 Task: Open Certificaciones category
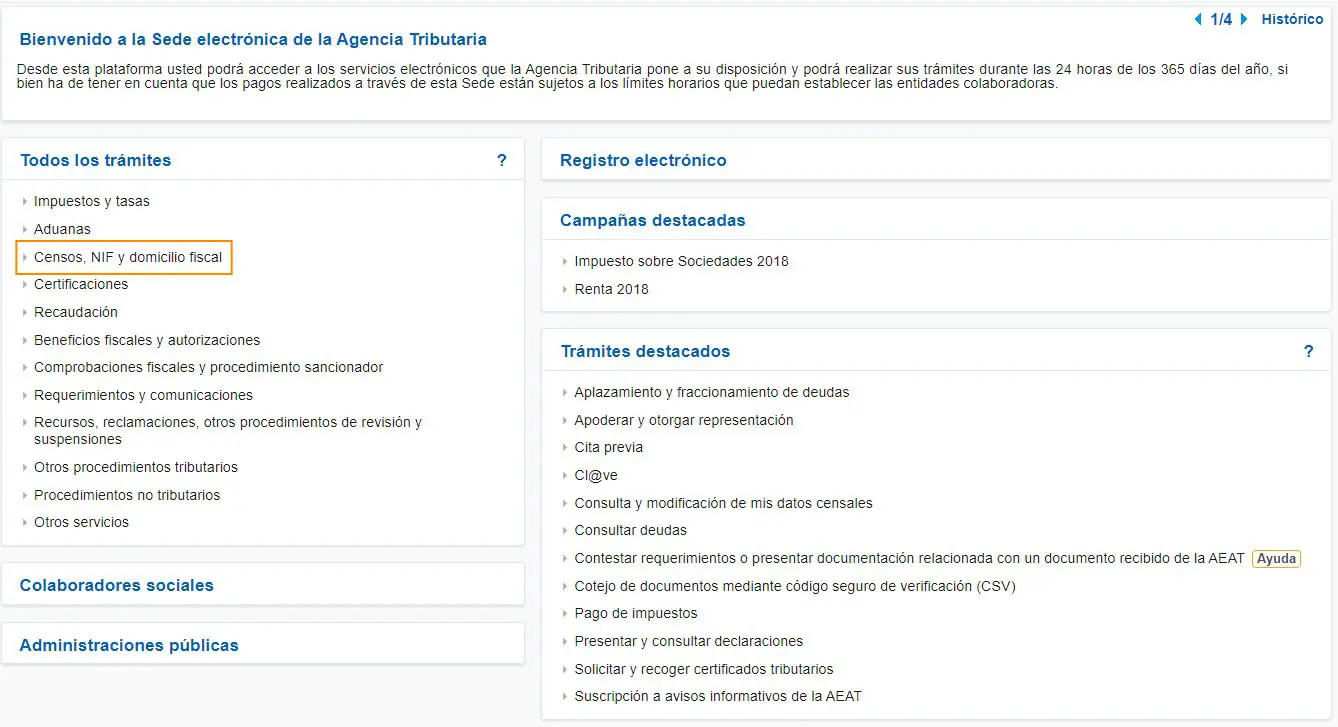pyautogui.click(x=81, y=284)
